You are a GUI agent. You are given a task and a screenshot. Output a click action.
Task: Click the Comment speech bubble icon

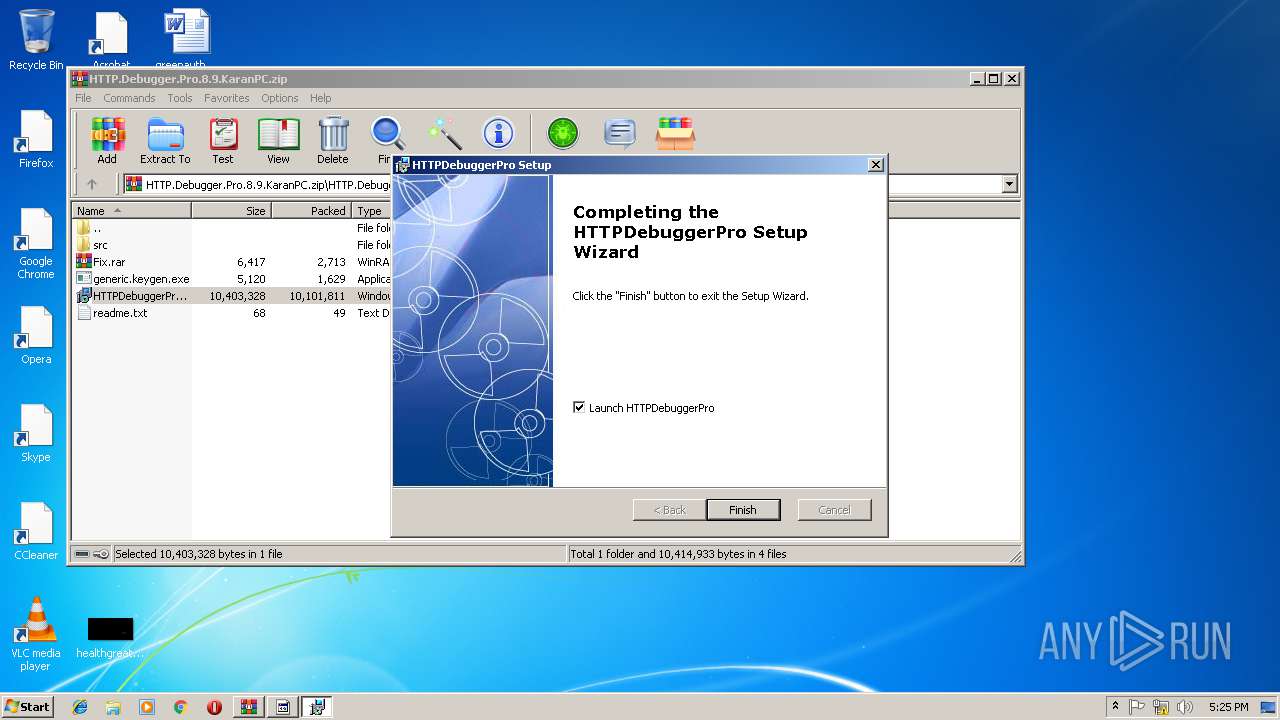coord(620,133)
